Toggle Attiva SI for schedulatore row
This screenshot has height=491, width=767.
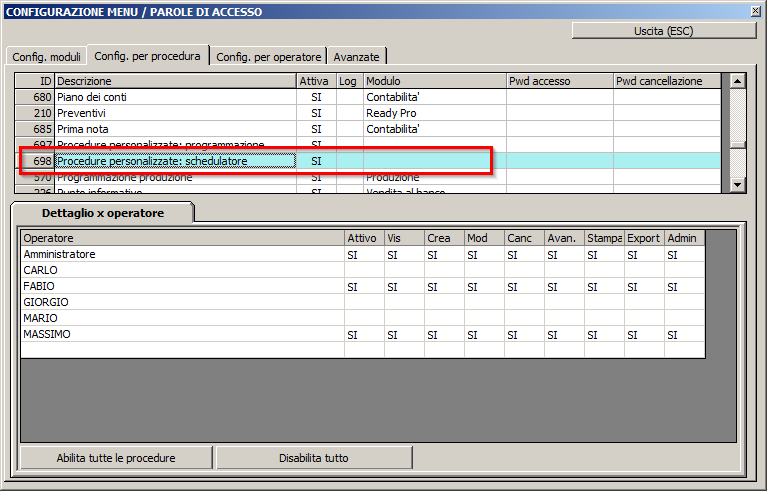pos(316,161)
